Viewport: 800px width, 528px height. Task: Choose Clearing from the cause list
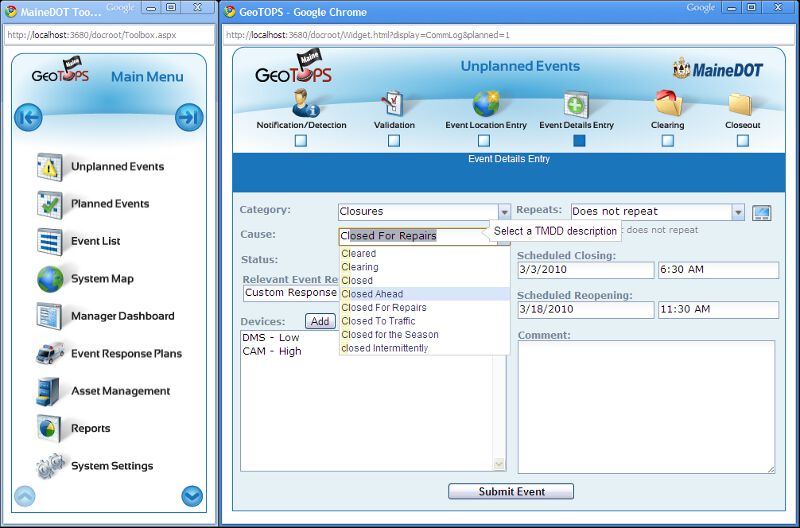tap(424, 267)
